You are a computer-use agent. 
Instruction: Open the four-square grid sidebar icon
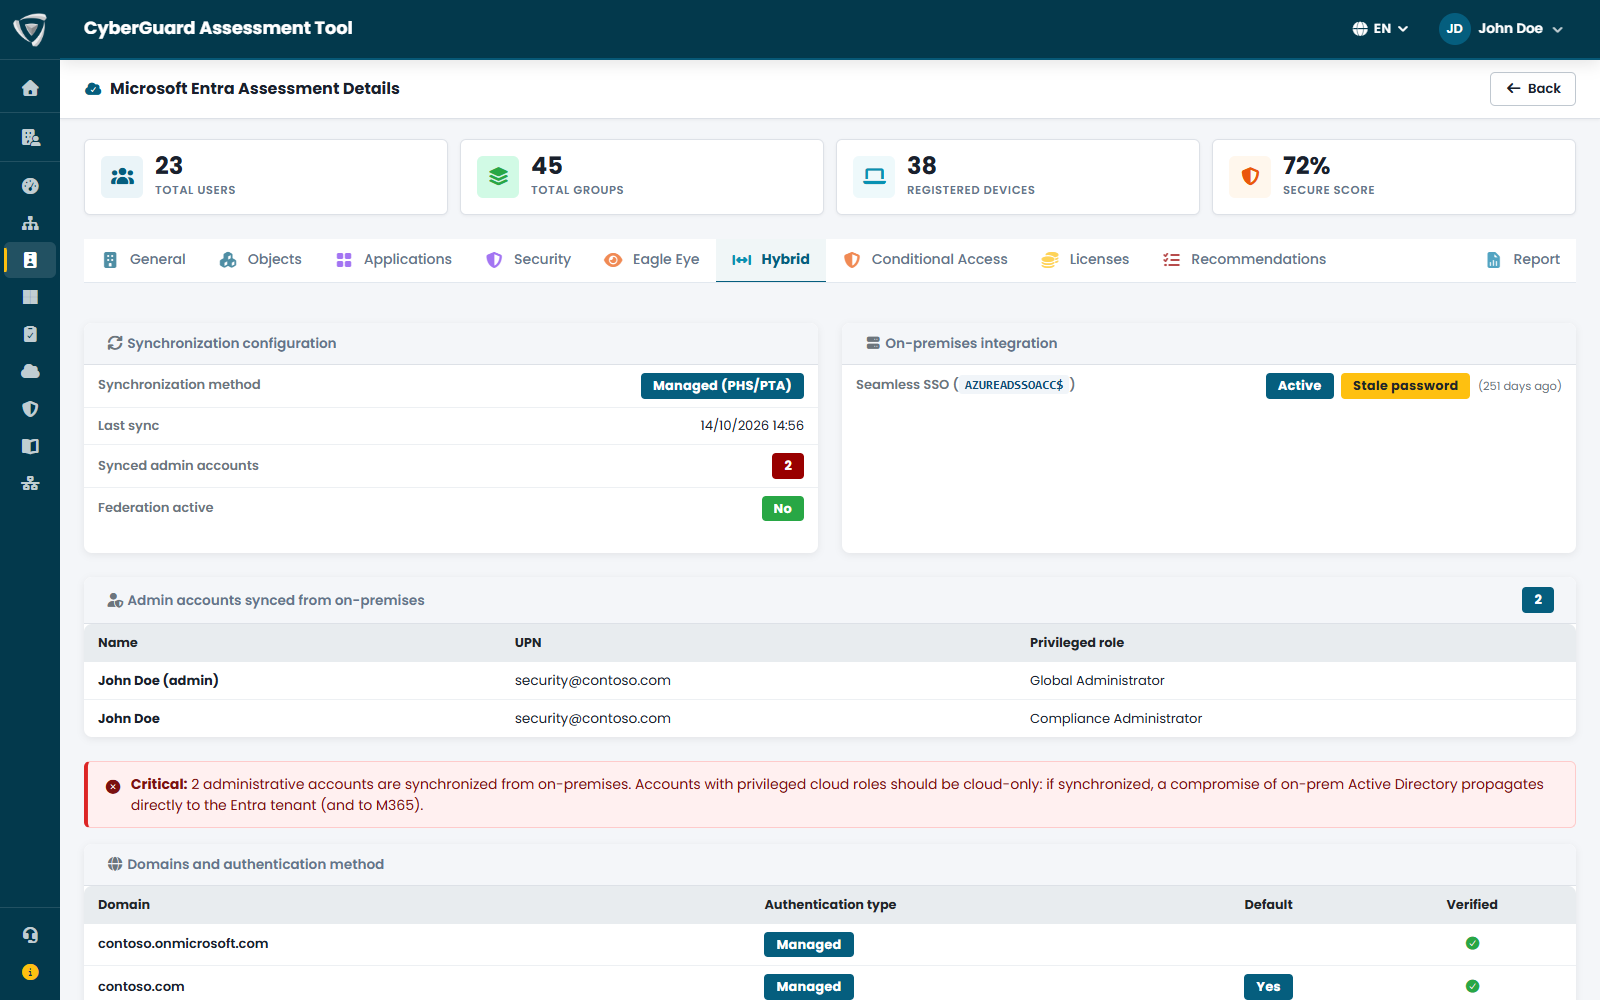[30, 297]
